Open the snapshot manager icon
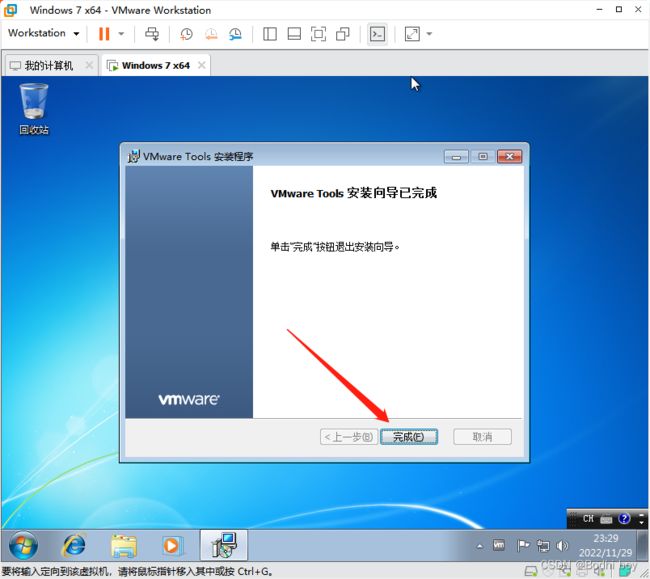 (x=235, y=34)
